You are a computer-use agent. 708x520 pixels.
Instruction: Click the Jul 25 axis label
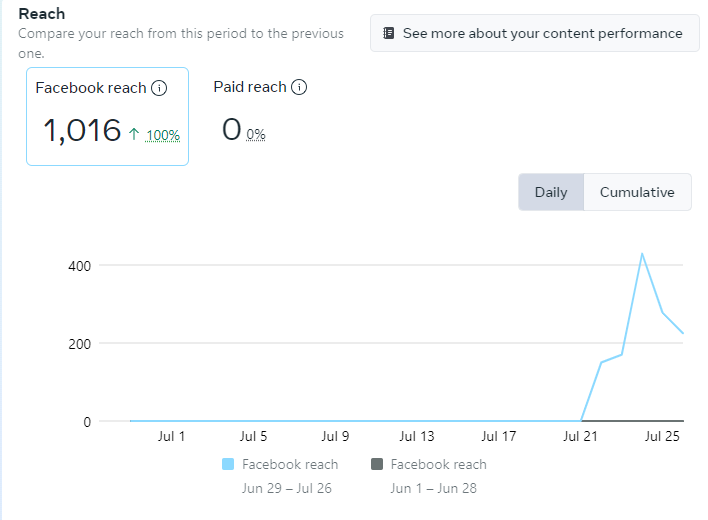point(662,436)
